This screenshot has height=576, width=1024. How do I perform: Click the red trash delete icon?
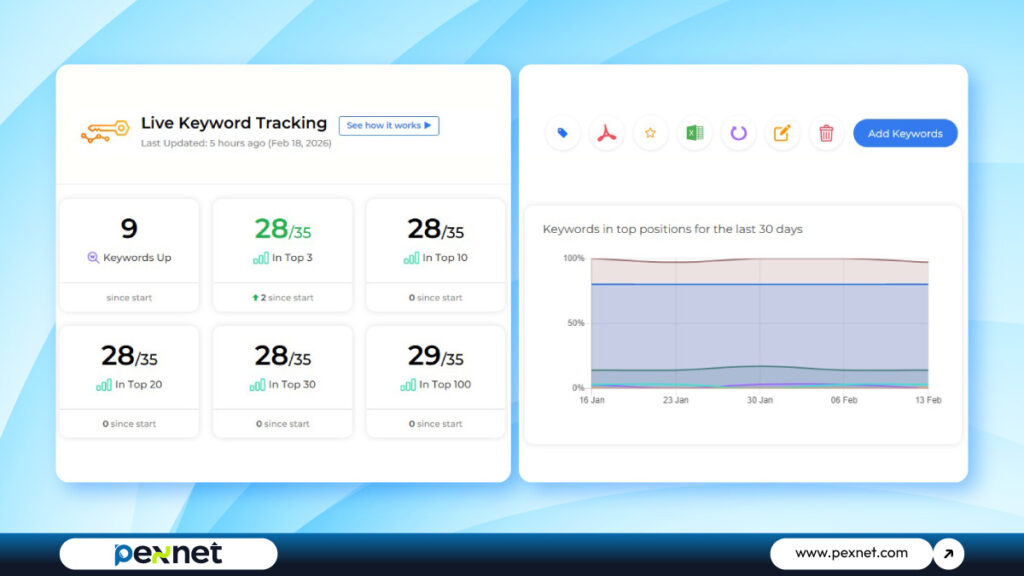(826, 133)
